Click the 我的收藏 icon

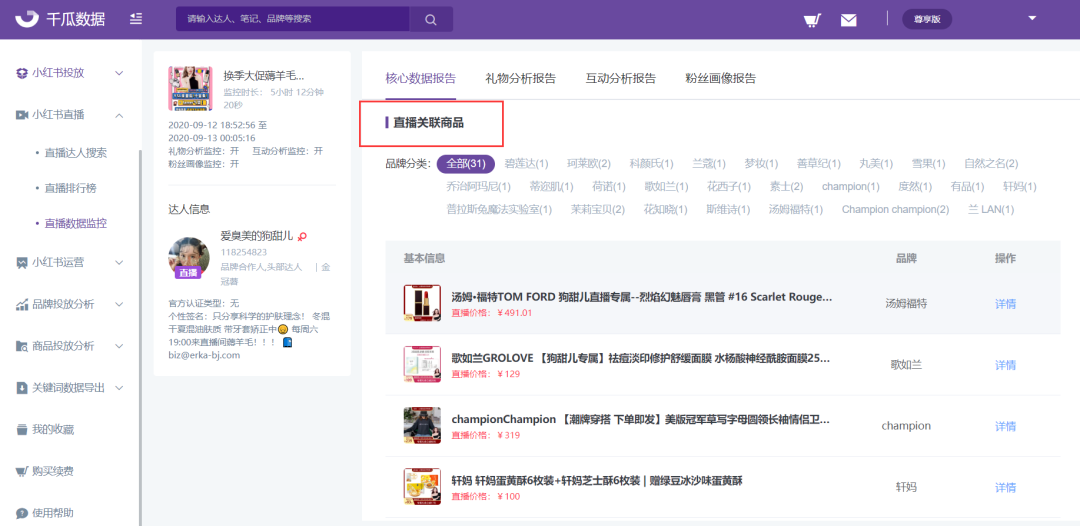pyautogui.click(x=21, y=430)
